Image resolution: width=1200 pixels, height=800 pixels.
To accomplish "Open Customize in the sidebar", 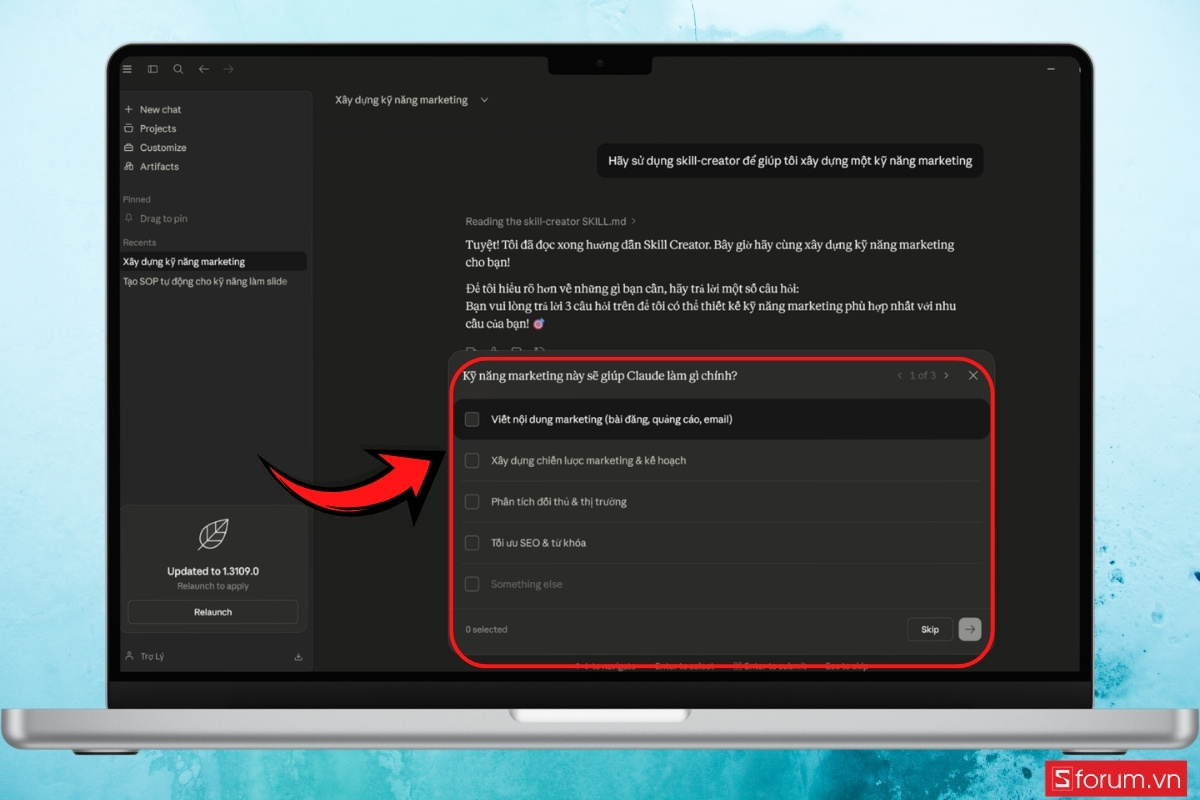I will click(155, 147).
